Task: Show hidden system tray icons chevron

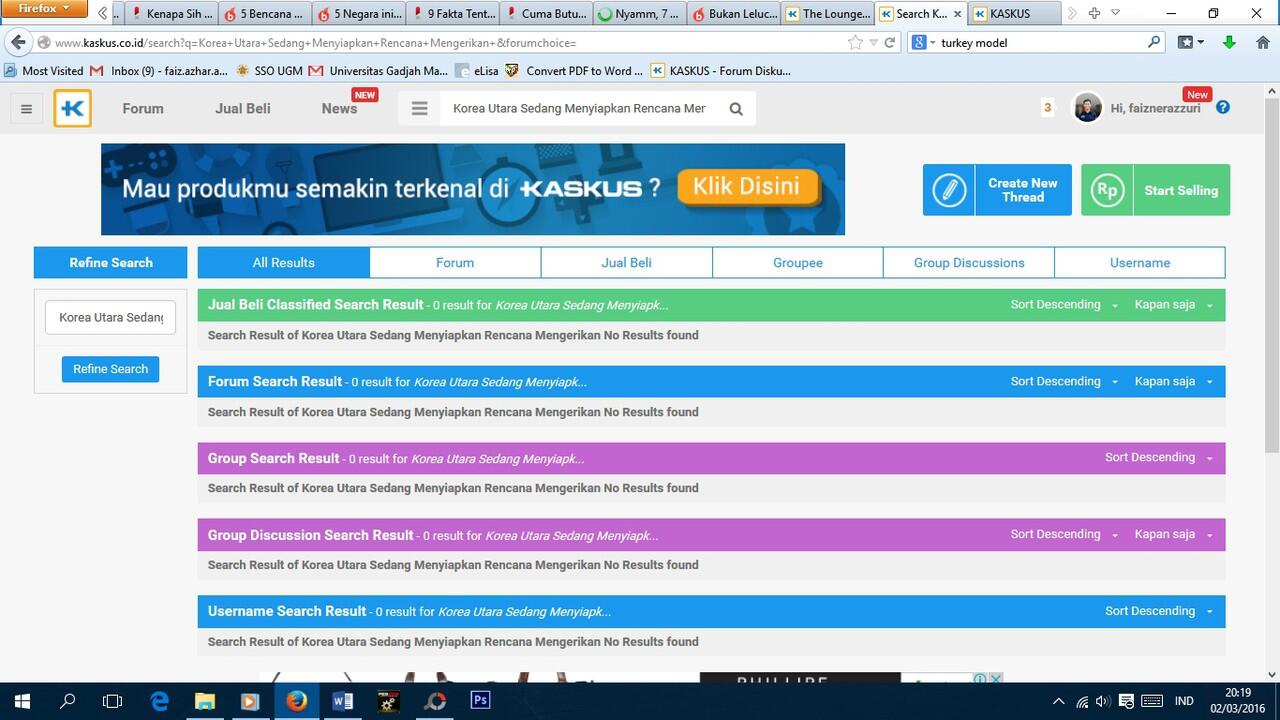Action: click(x=1059, y=701)
